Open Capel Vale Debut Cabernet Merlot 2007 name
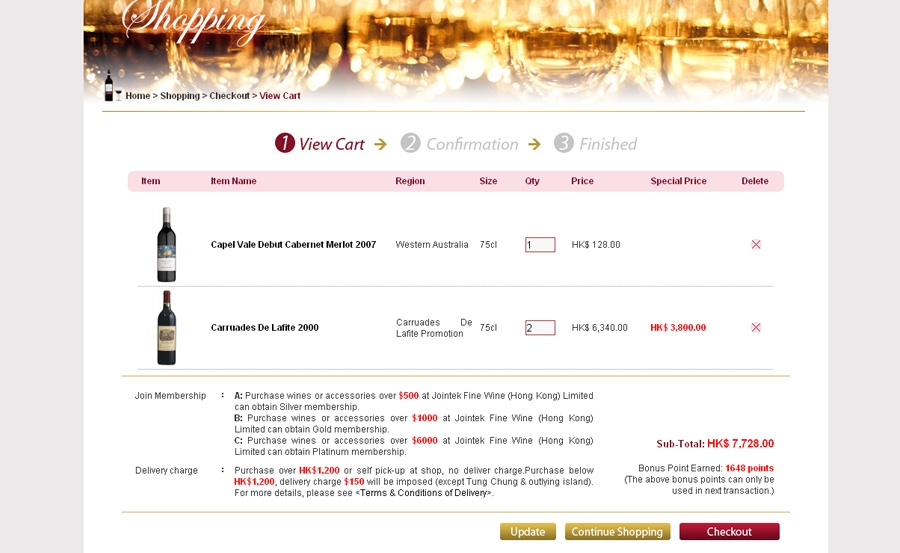The image size is (900, 553). point(293,245)
